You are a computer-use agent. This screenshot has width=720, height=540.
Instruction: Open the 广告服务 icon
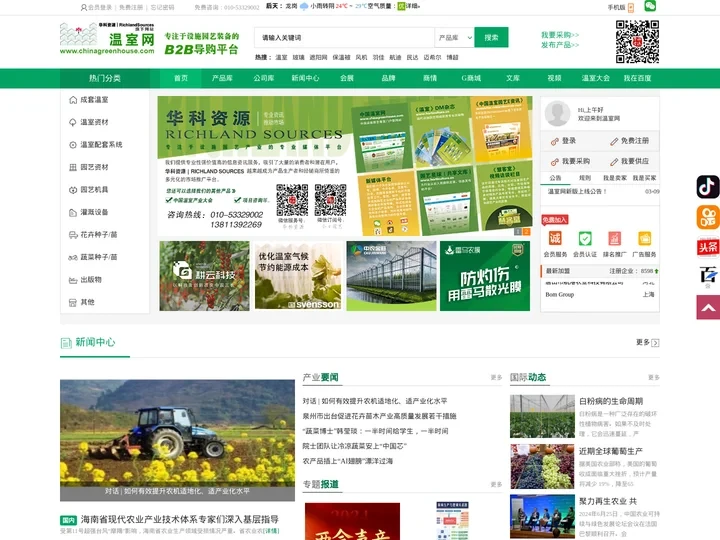tap(644, 238)
